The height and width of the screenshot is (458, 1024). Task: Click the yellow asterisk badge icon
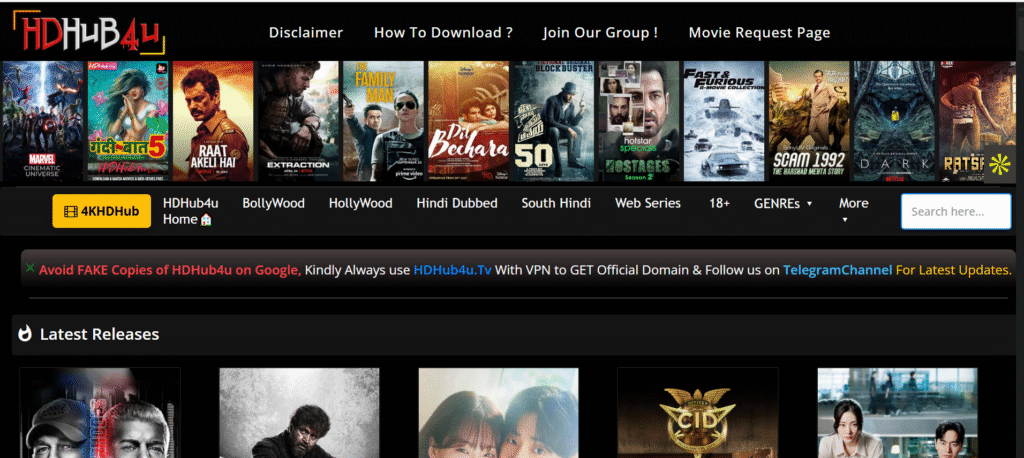pos(1000,166)
